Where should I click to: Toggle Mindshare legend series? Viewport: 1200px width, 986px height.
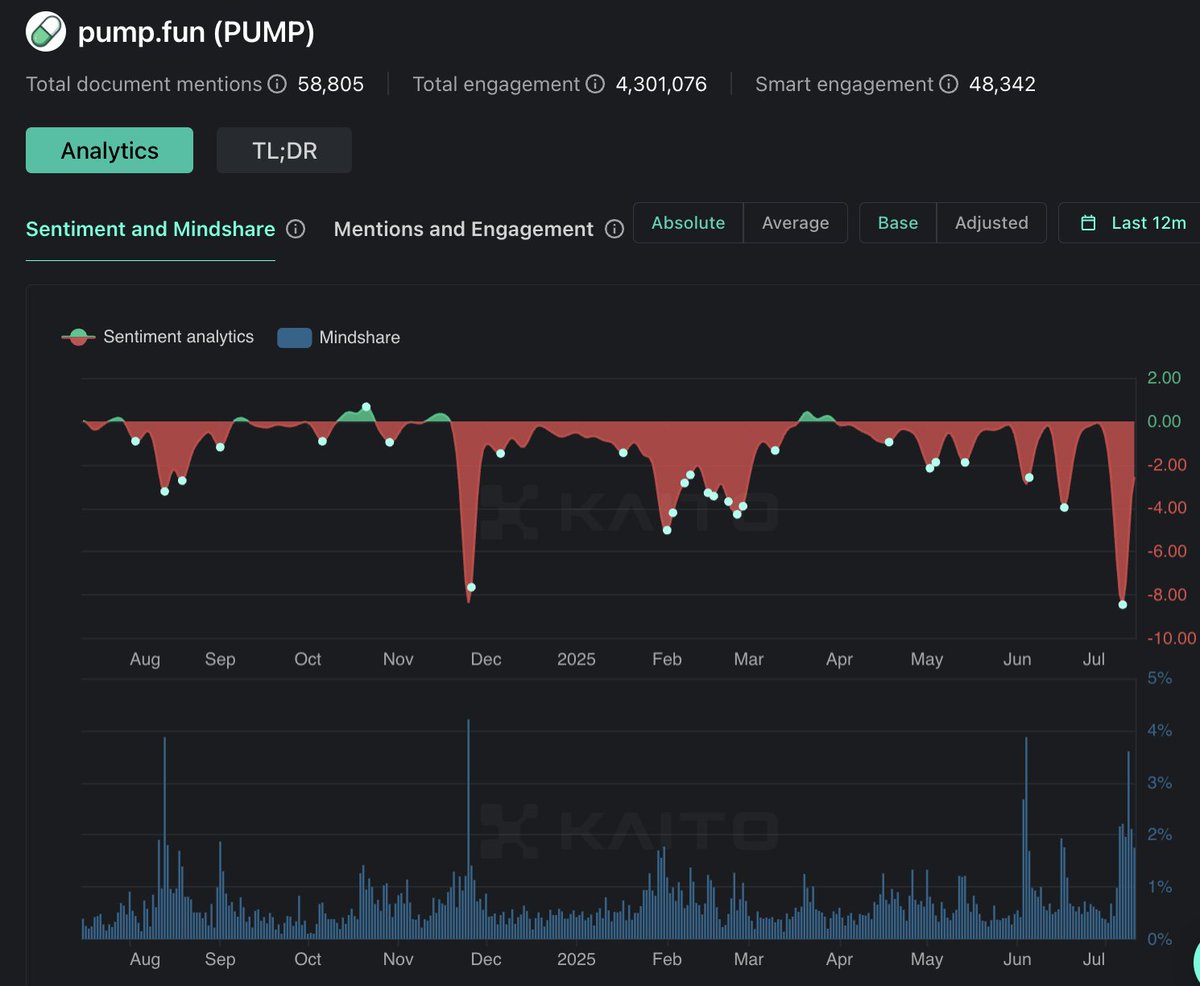[x=338, y=337]
